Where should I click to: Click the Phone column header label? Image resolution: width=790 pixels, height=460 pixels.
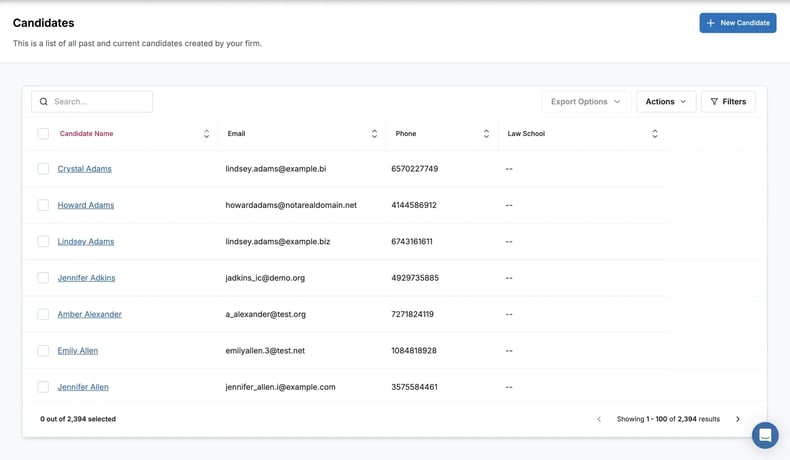coord(406,134)
